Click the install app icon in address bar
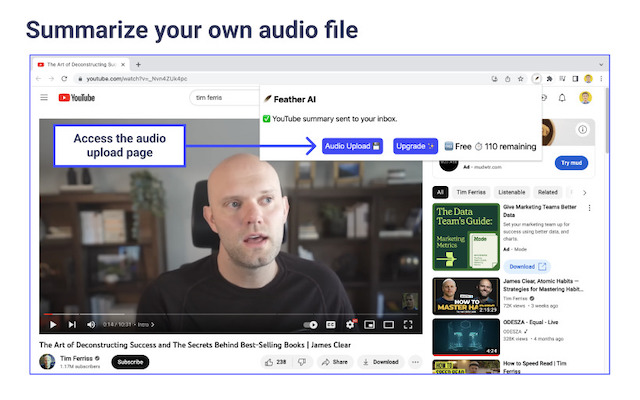The width and height of the screenshot is (640, 400). [x=494, y=79]
